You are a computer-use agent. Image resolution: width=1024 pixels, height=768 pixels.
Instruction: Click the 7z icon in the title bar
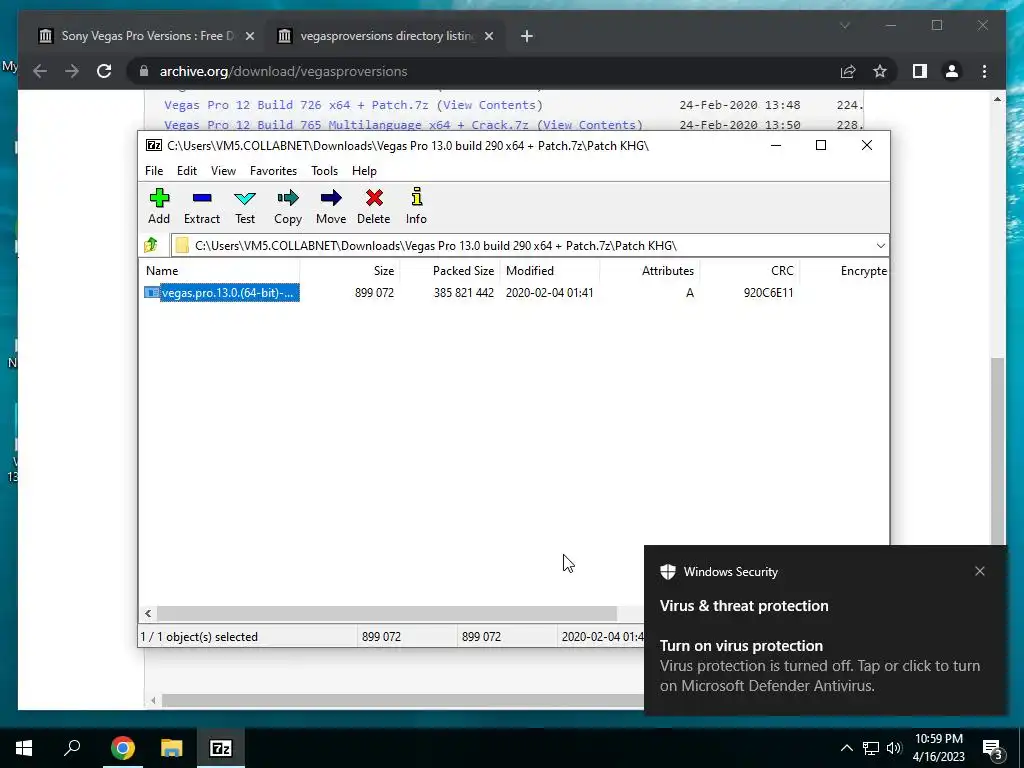tap(154, 145)
